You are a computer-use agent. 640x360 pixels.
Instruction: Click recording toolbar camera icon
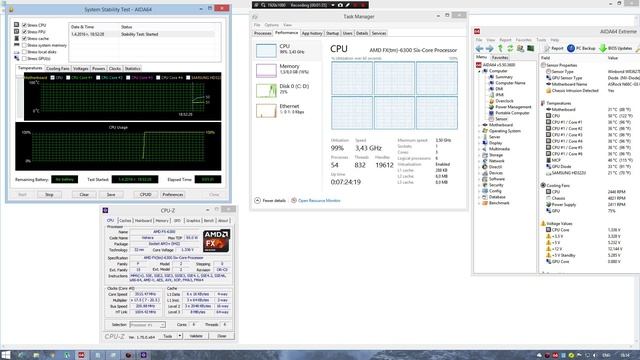pyautogui.click(x=340, y=5)
